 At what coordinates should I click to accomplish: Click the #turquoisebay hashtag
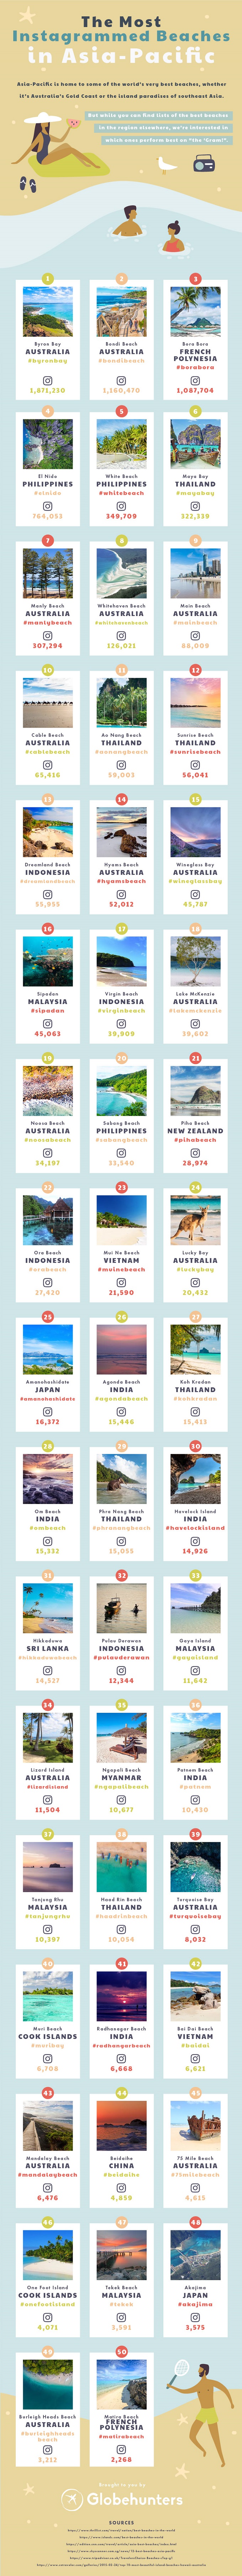(195, 1916)
